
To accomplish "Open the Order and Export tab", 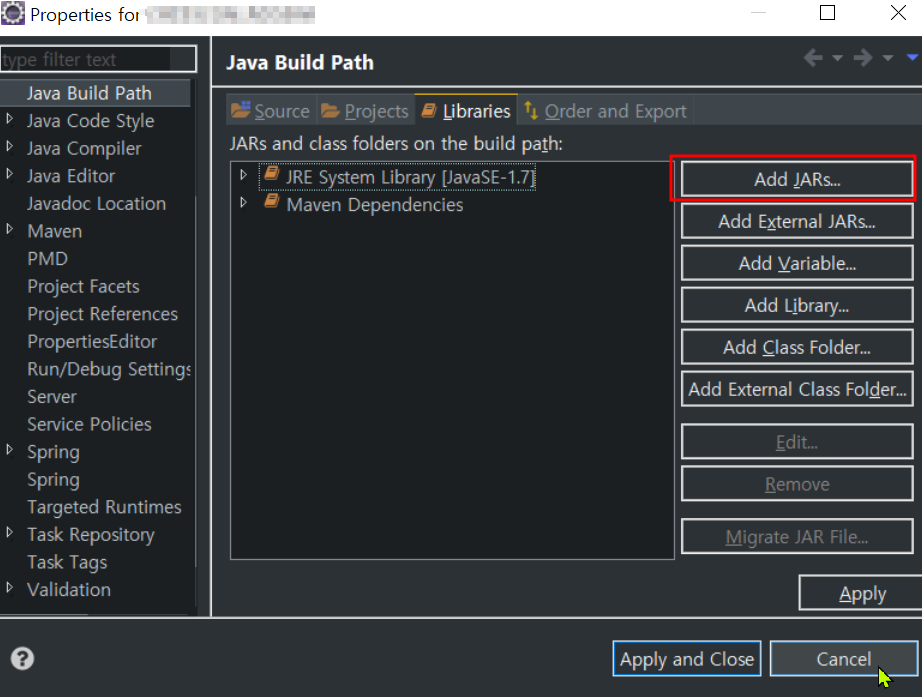I will (x=606, y=111).
